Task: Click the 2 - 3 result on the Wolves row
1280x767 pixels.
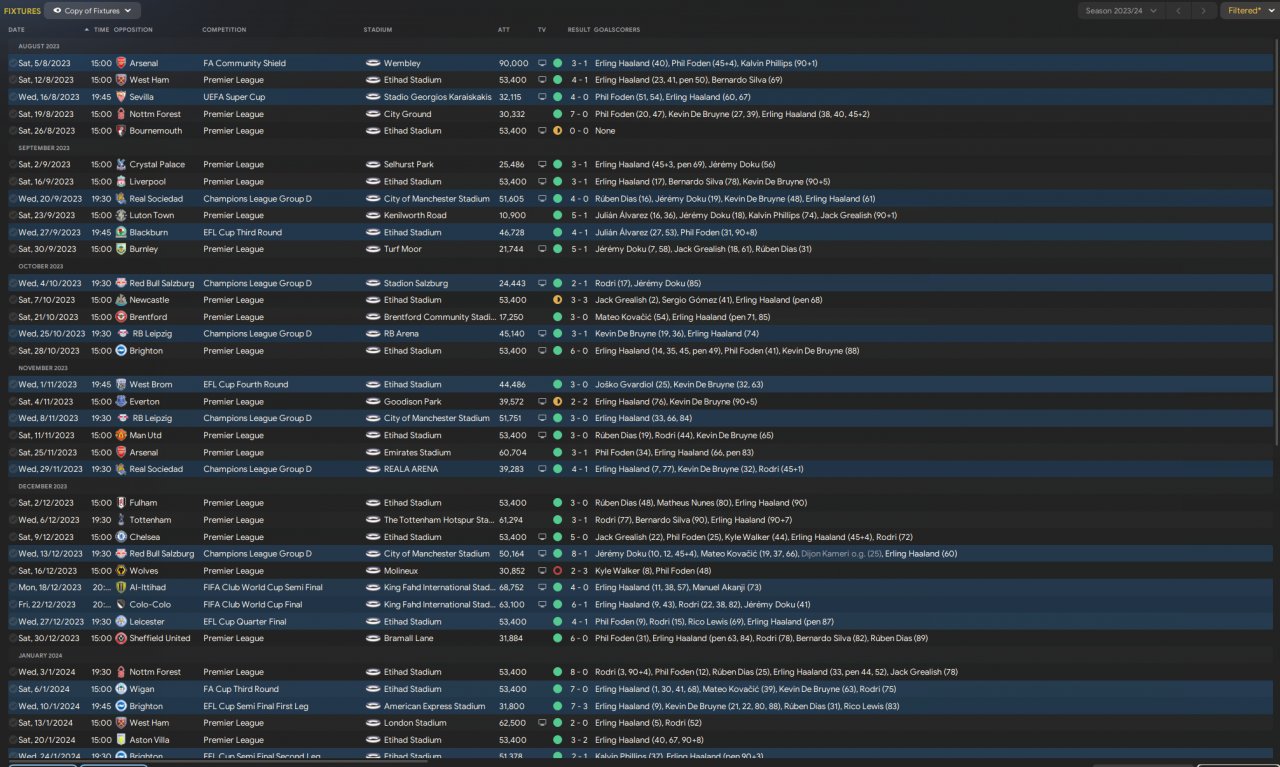Action: coord(579,571)
